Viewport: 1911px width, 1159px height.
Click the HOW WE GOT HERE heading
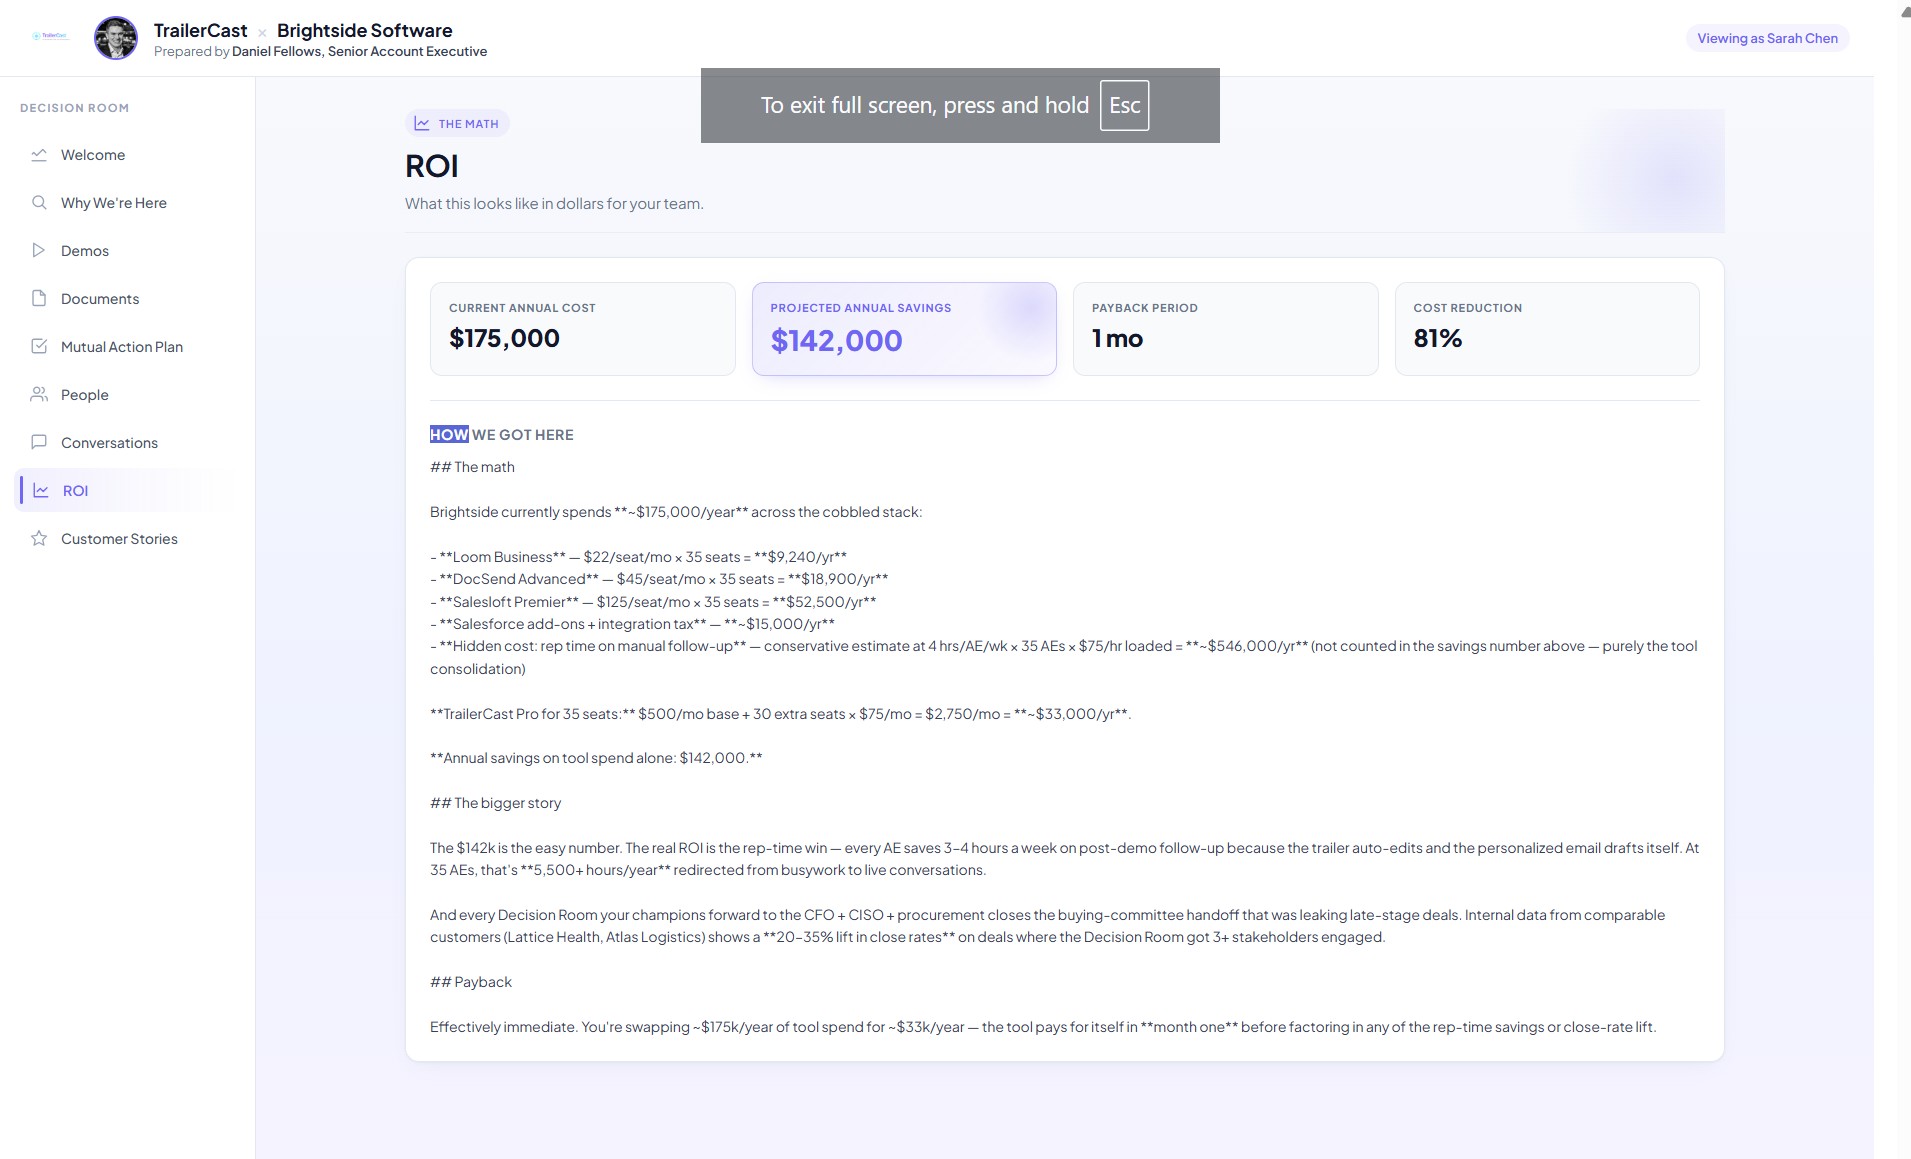pyautogui.click(x=502, y=435)
